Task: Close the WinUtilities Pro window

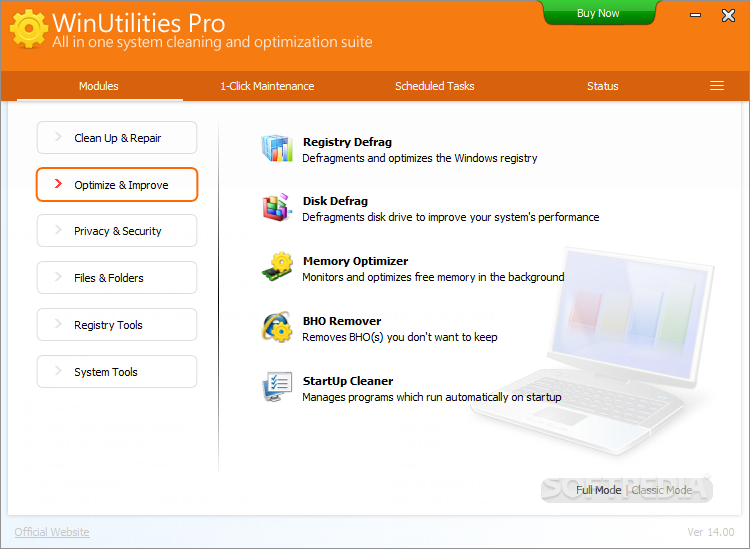Action: [x=728, y=16]
